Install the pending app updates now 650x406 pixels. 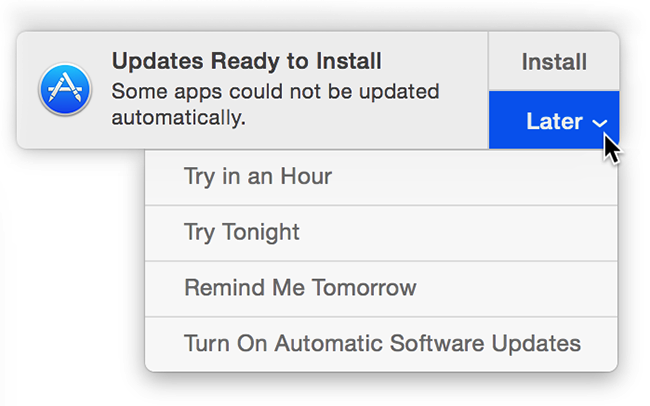click(x=553, y=62)
